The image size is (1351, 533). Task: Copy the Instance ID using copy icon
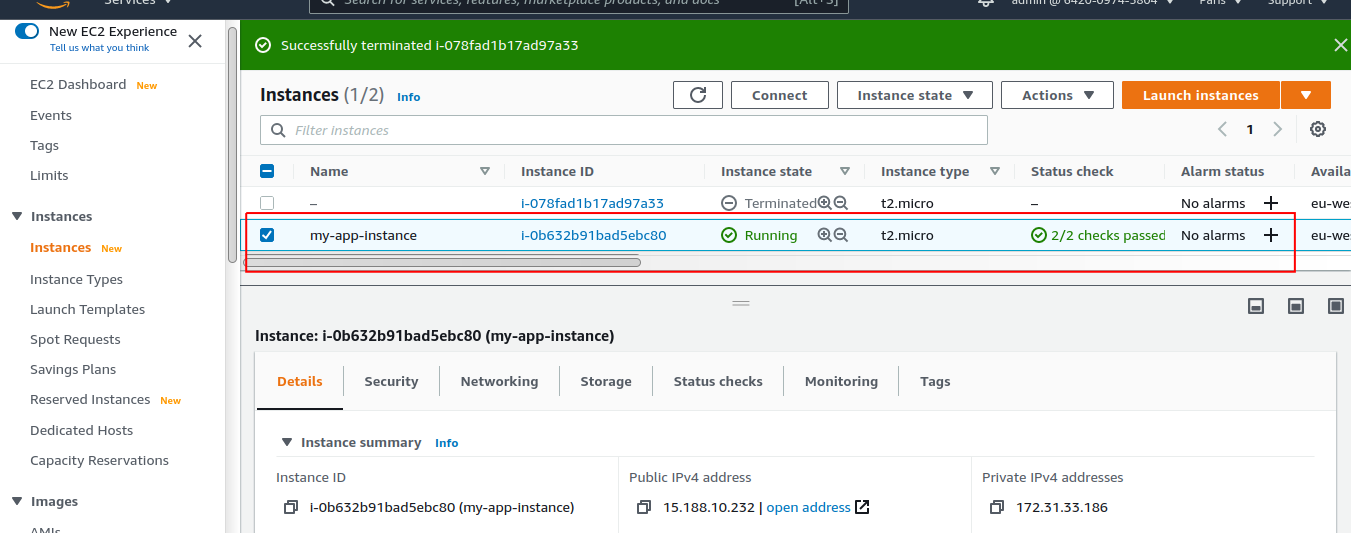click(x=291, y=507)
